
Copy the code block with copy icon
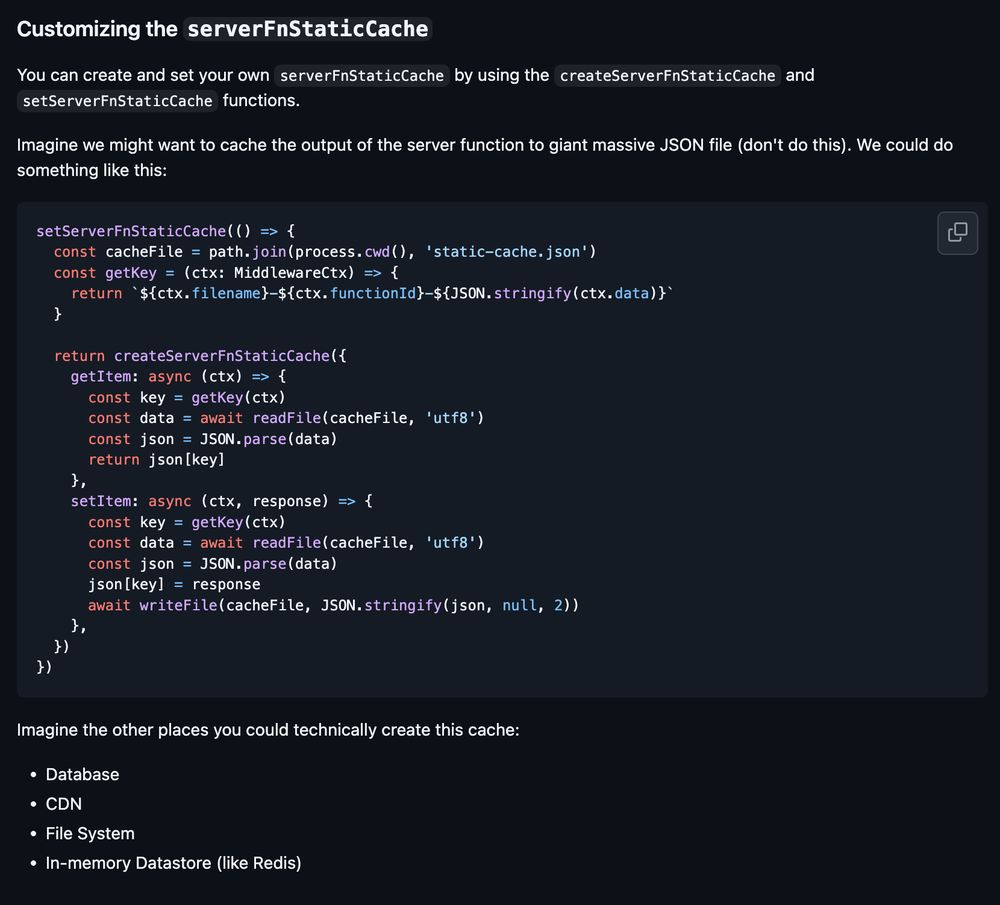click(957, 233)
